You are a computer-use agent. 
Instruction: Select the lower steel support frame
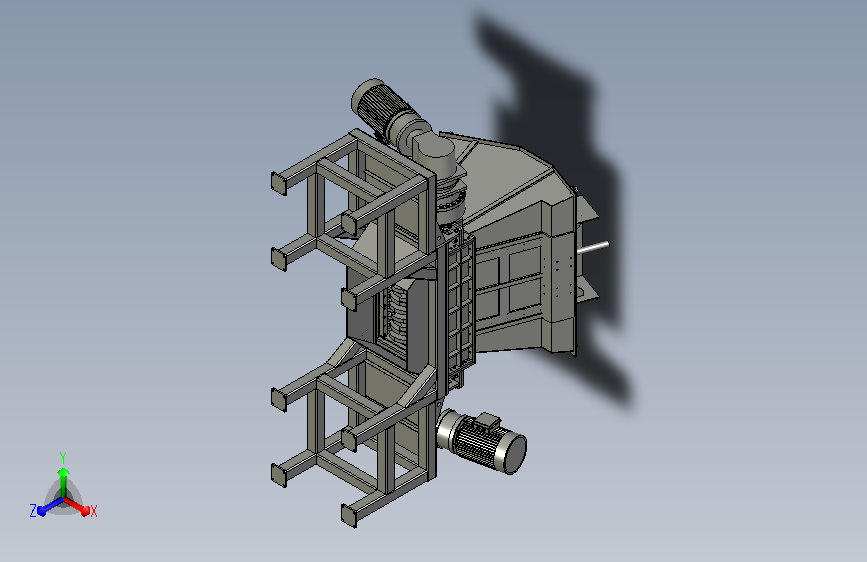click(x=352, y=431)
